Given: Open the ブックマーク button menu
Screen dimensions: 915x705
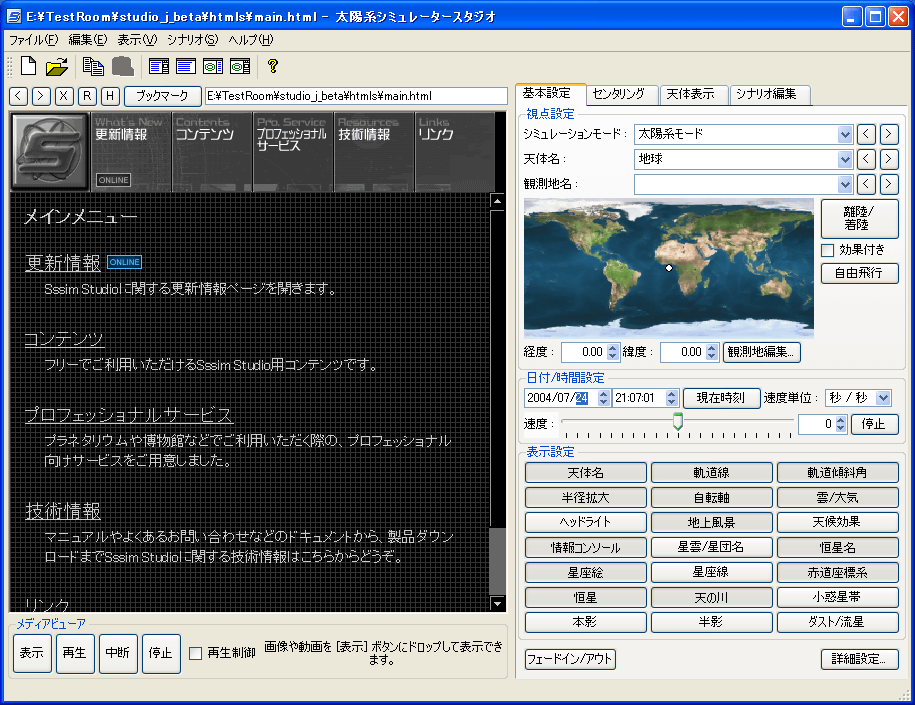Looking at the screenshot, I should coord(162,96).
